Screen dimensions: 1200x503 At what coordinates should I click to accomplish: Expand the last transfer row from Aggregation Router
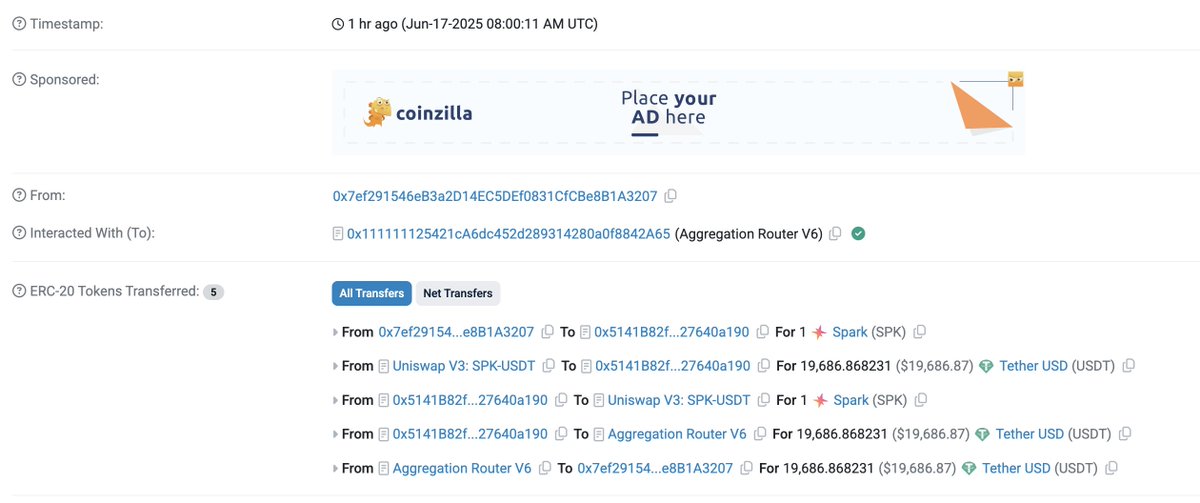[x=336, y=468]
